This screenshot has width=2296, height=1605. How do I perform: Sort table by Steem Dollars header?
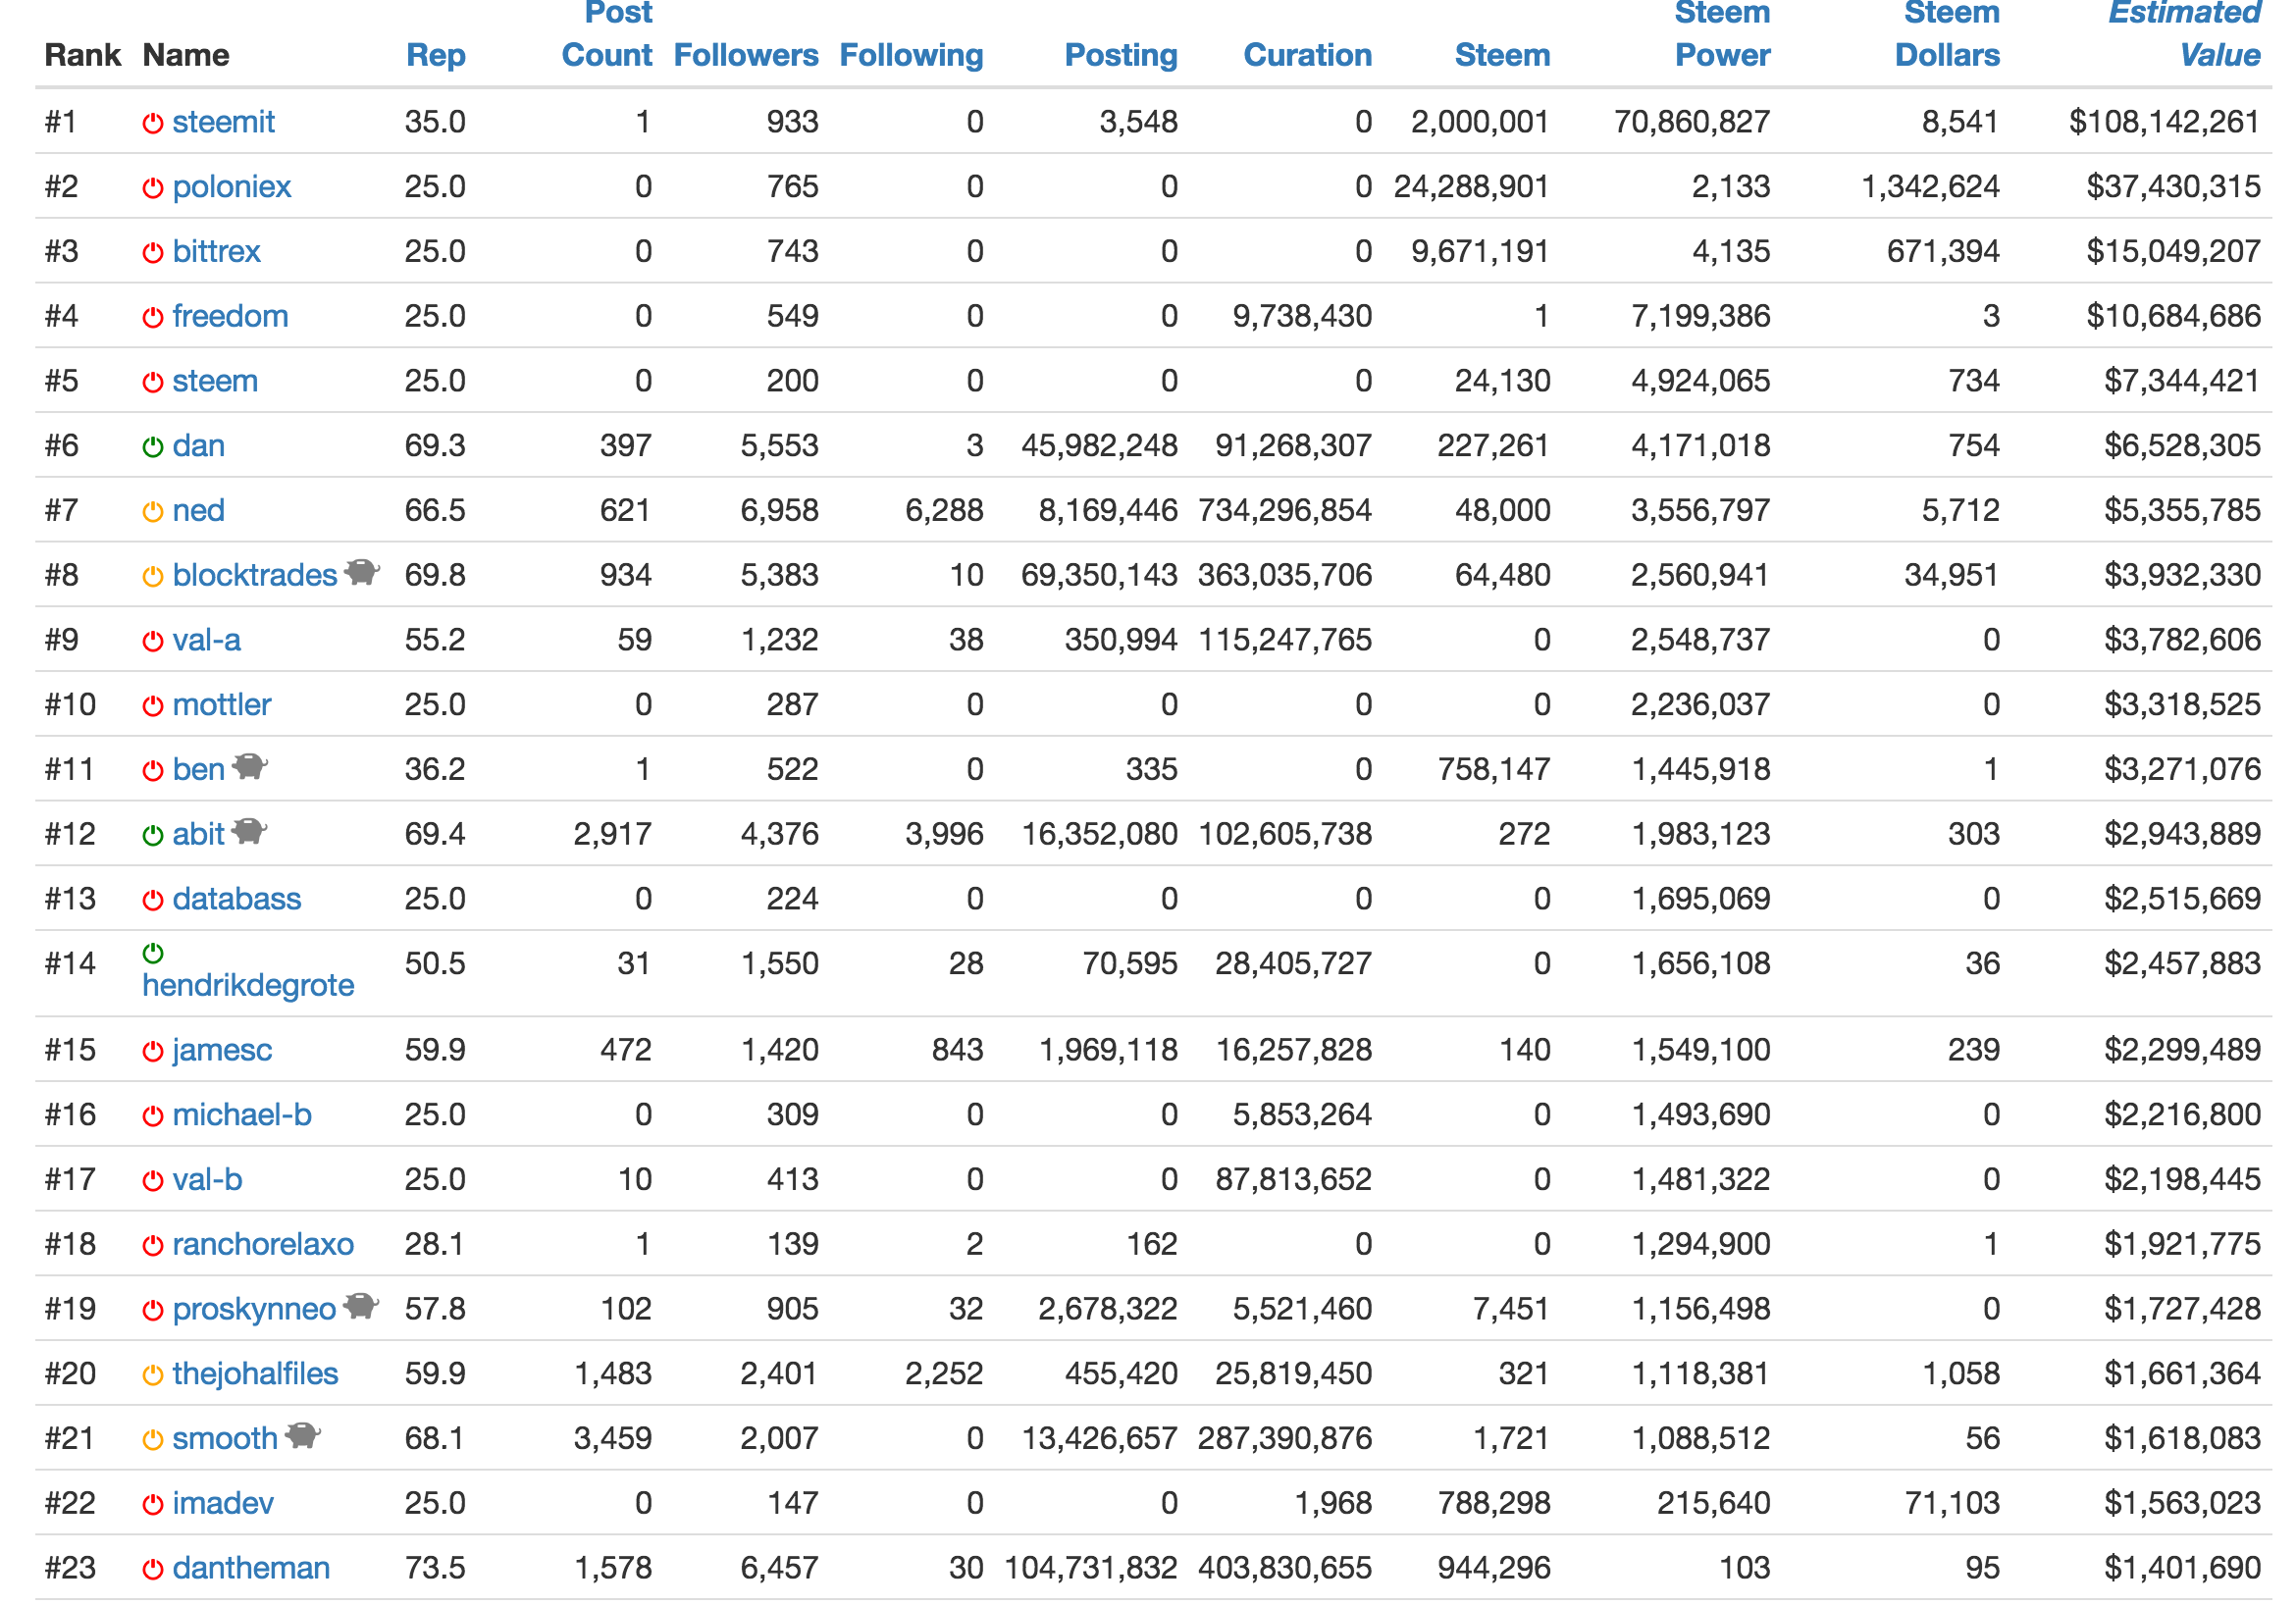[1948, 35]
